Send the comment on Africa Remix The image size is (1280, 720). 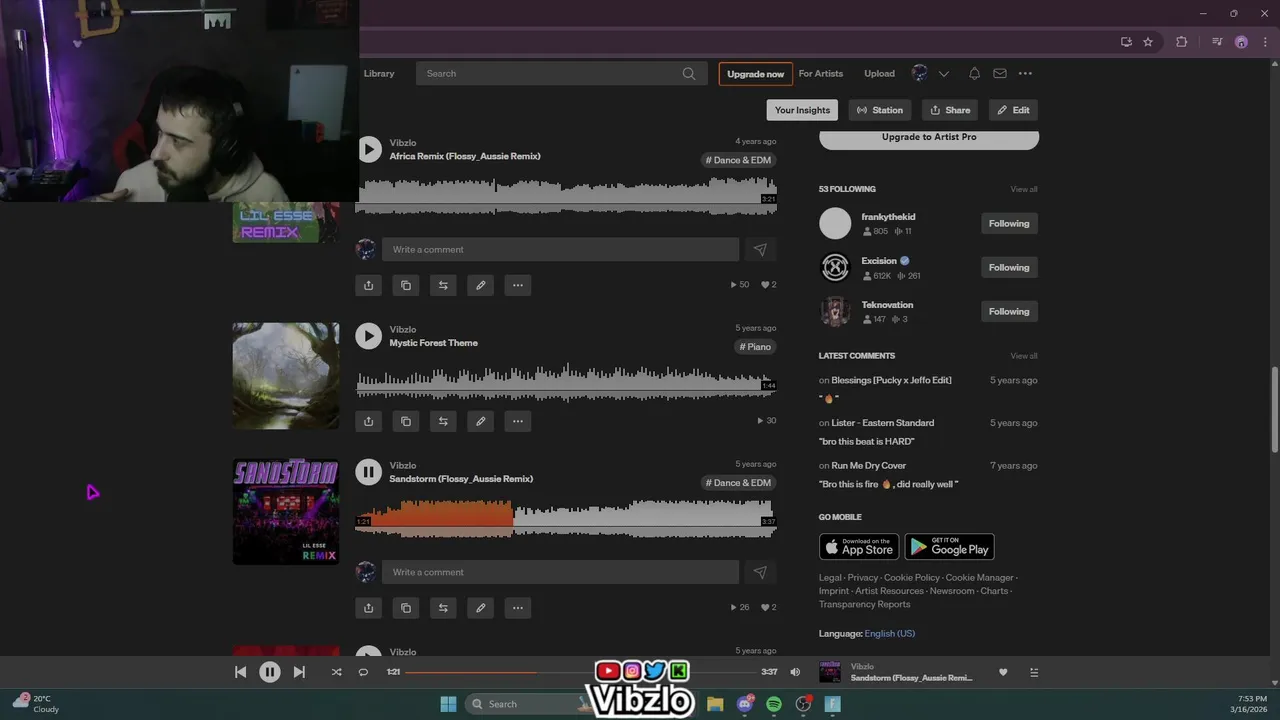[760, 250]
